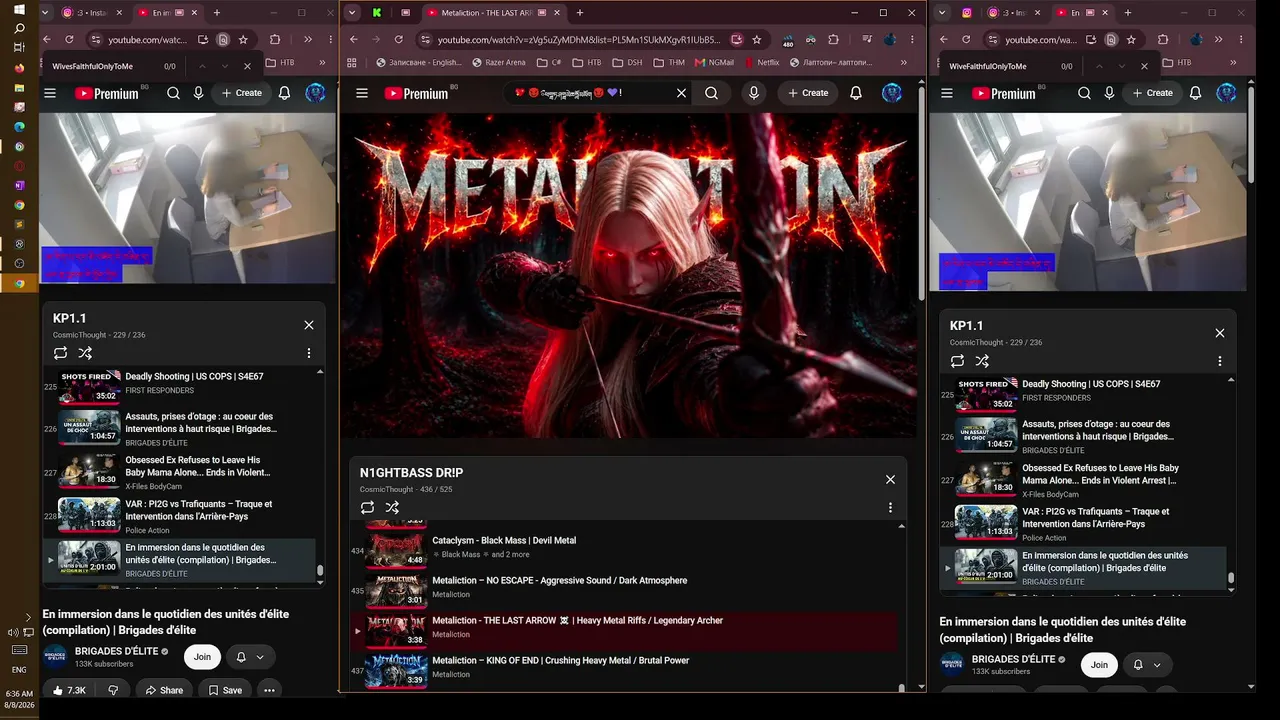Screen dimensions: 1280x720
Task: Open tab search dropdown in middle window
Action: point(352,13)
